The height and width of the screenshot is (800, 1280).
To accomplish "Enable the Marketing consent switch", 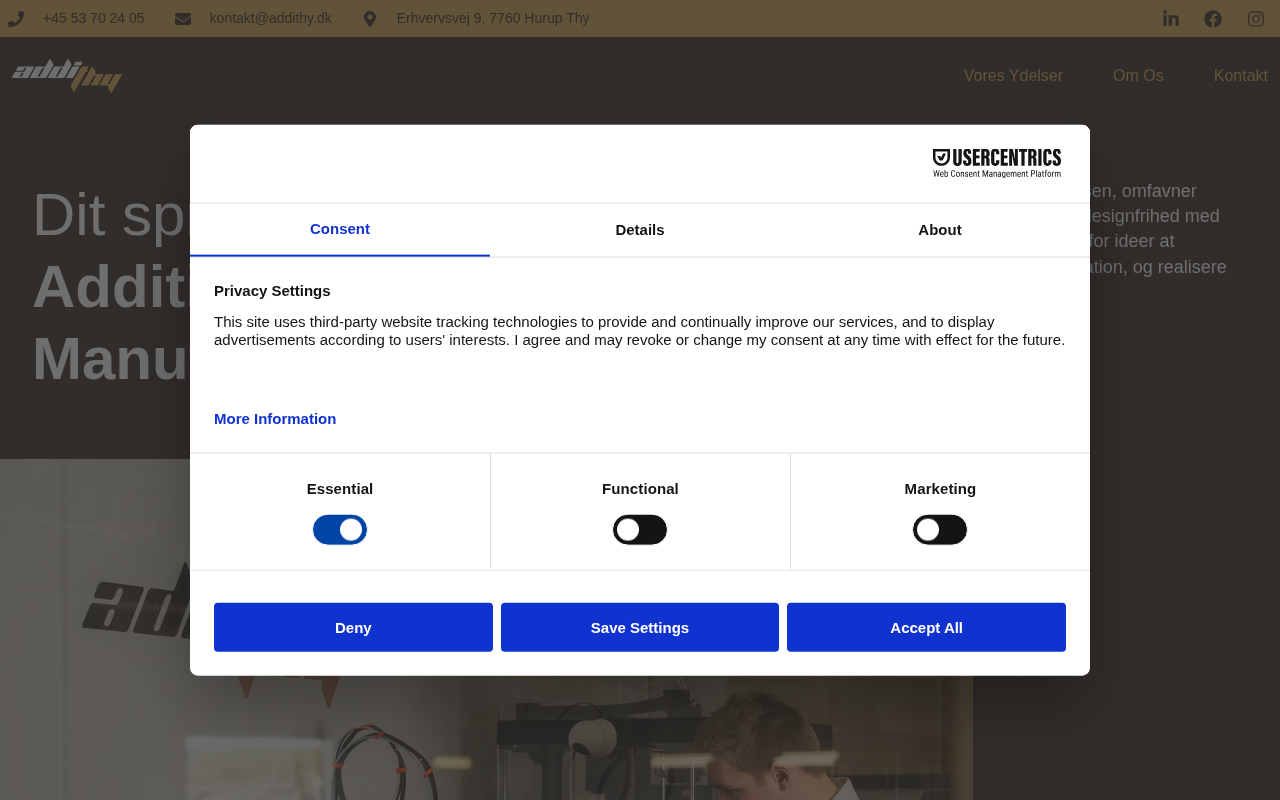I will coord(940,530).
